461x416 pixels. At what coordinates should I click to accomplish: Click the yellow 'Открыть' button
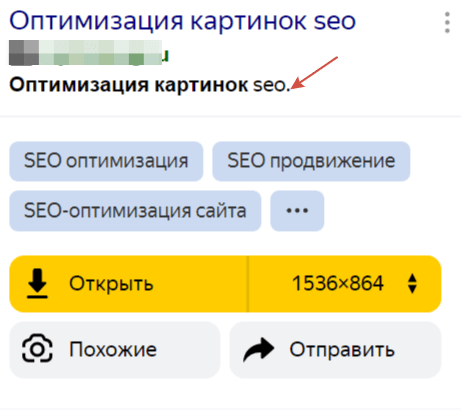(128, 284)
